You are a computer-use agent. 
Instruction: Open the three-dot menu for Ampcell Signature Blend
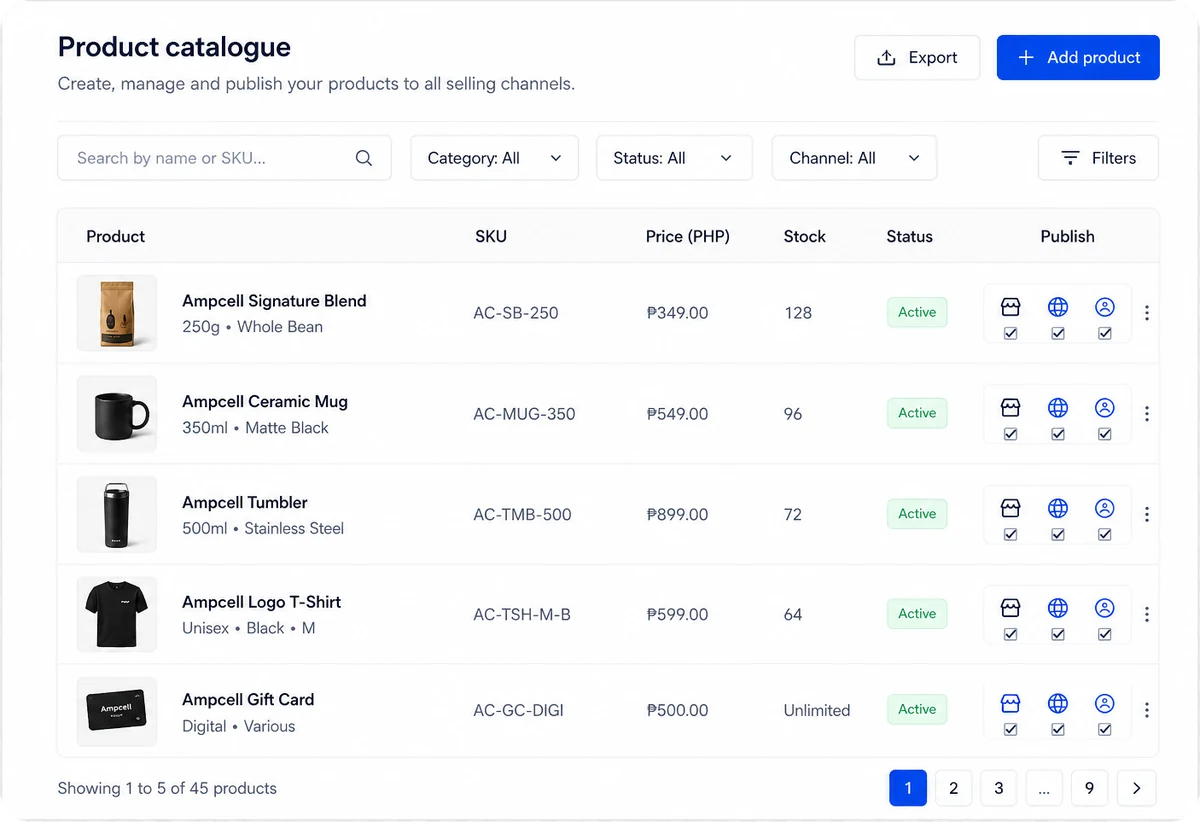click(x=1147, y=313)
